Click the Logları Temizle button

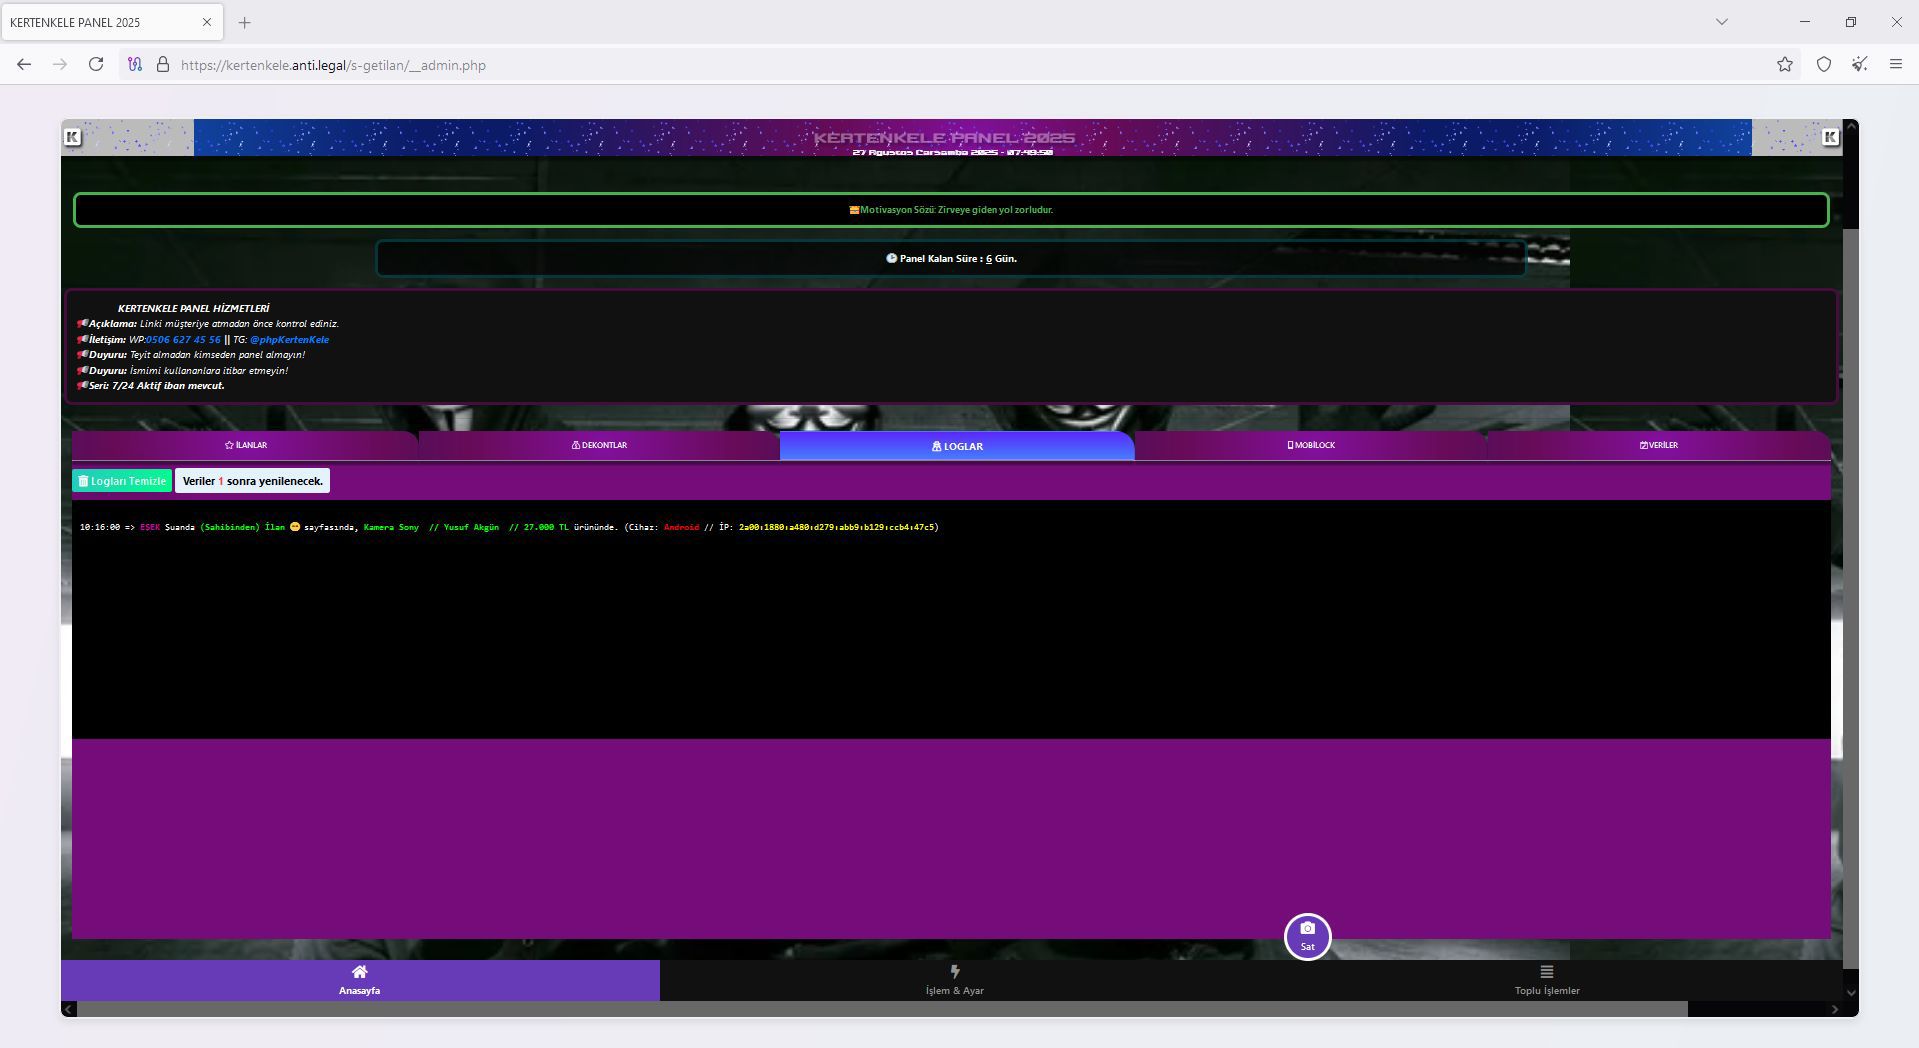point(122,481)
